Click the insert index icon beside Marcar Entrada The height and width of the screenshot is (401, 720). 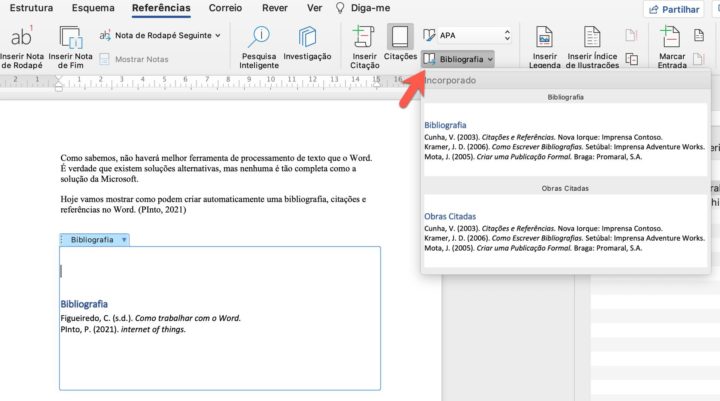tap(699, 35)
